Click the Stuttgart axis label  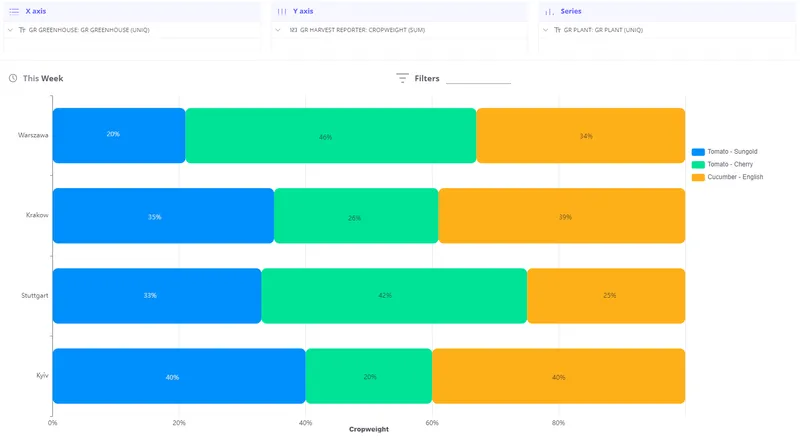tap(35, 295)
